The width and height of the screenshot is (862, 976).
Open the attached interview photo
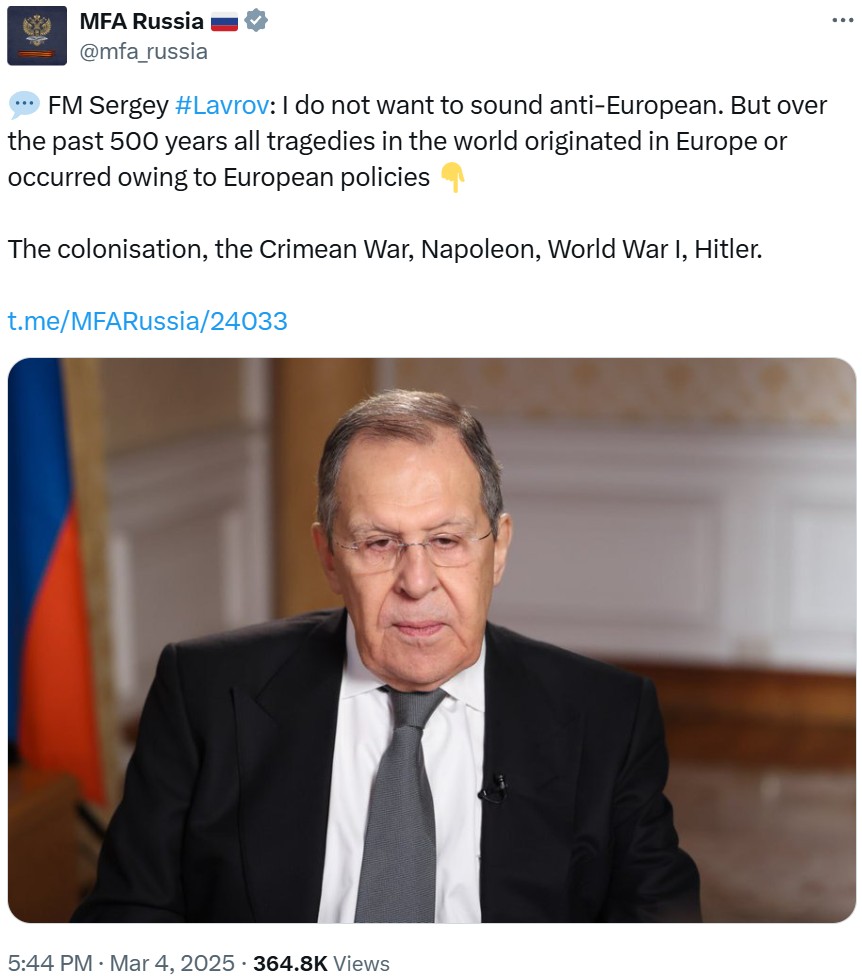coord(431,640)
